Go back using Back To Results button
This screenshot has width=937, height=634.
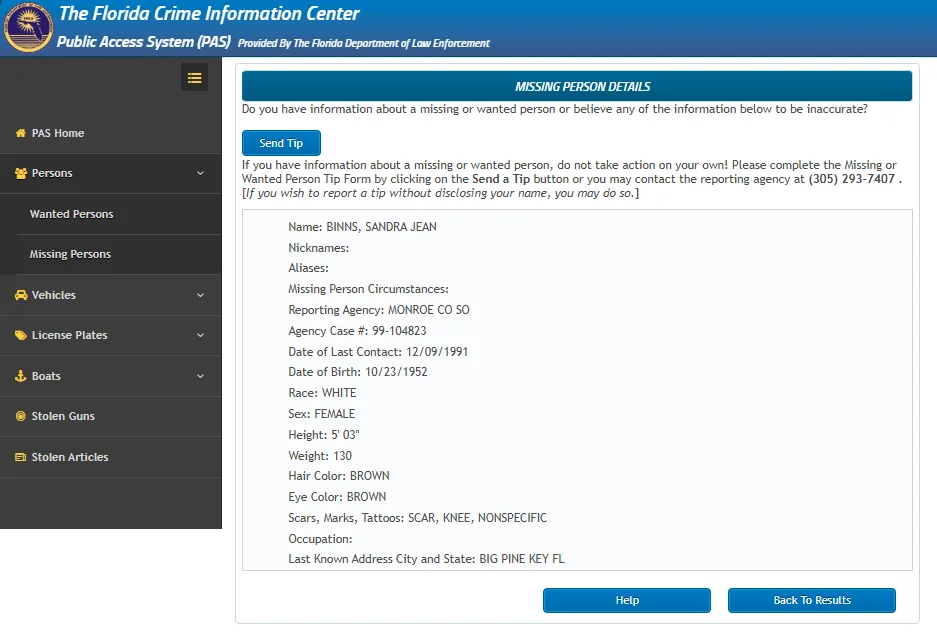pyautogui.click(x=811, y=600)
